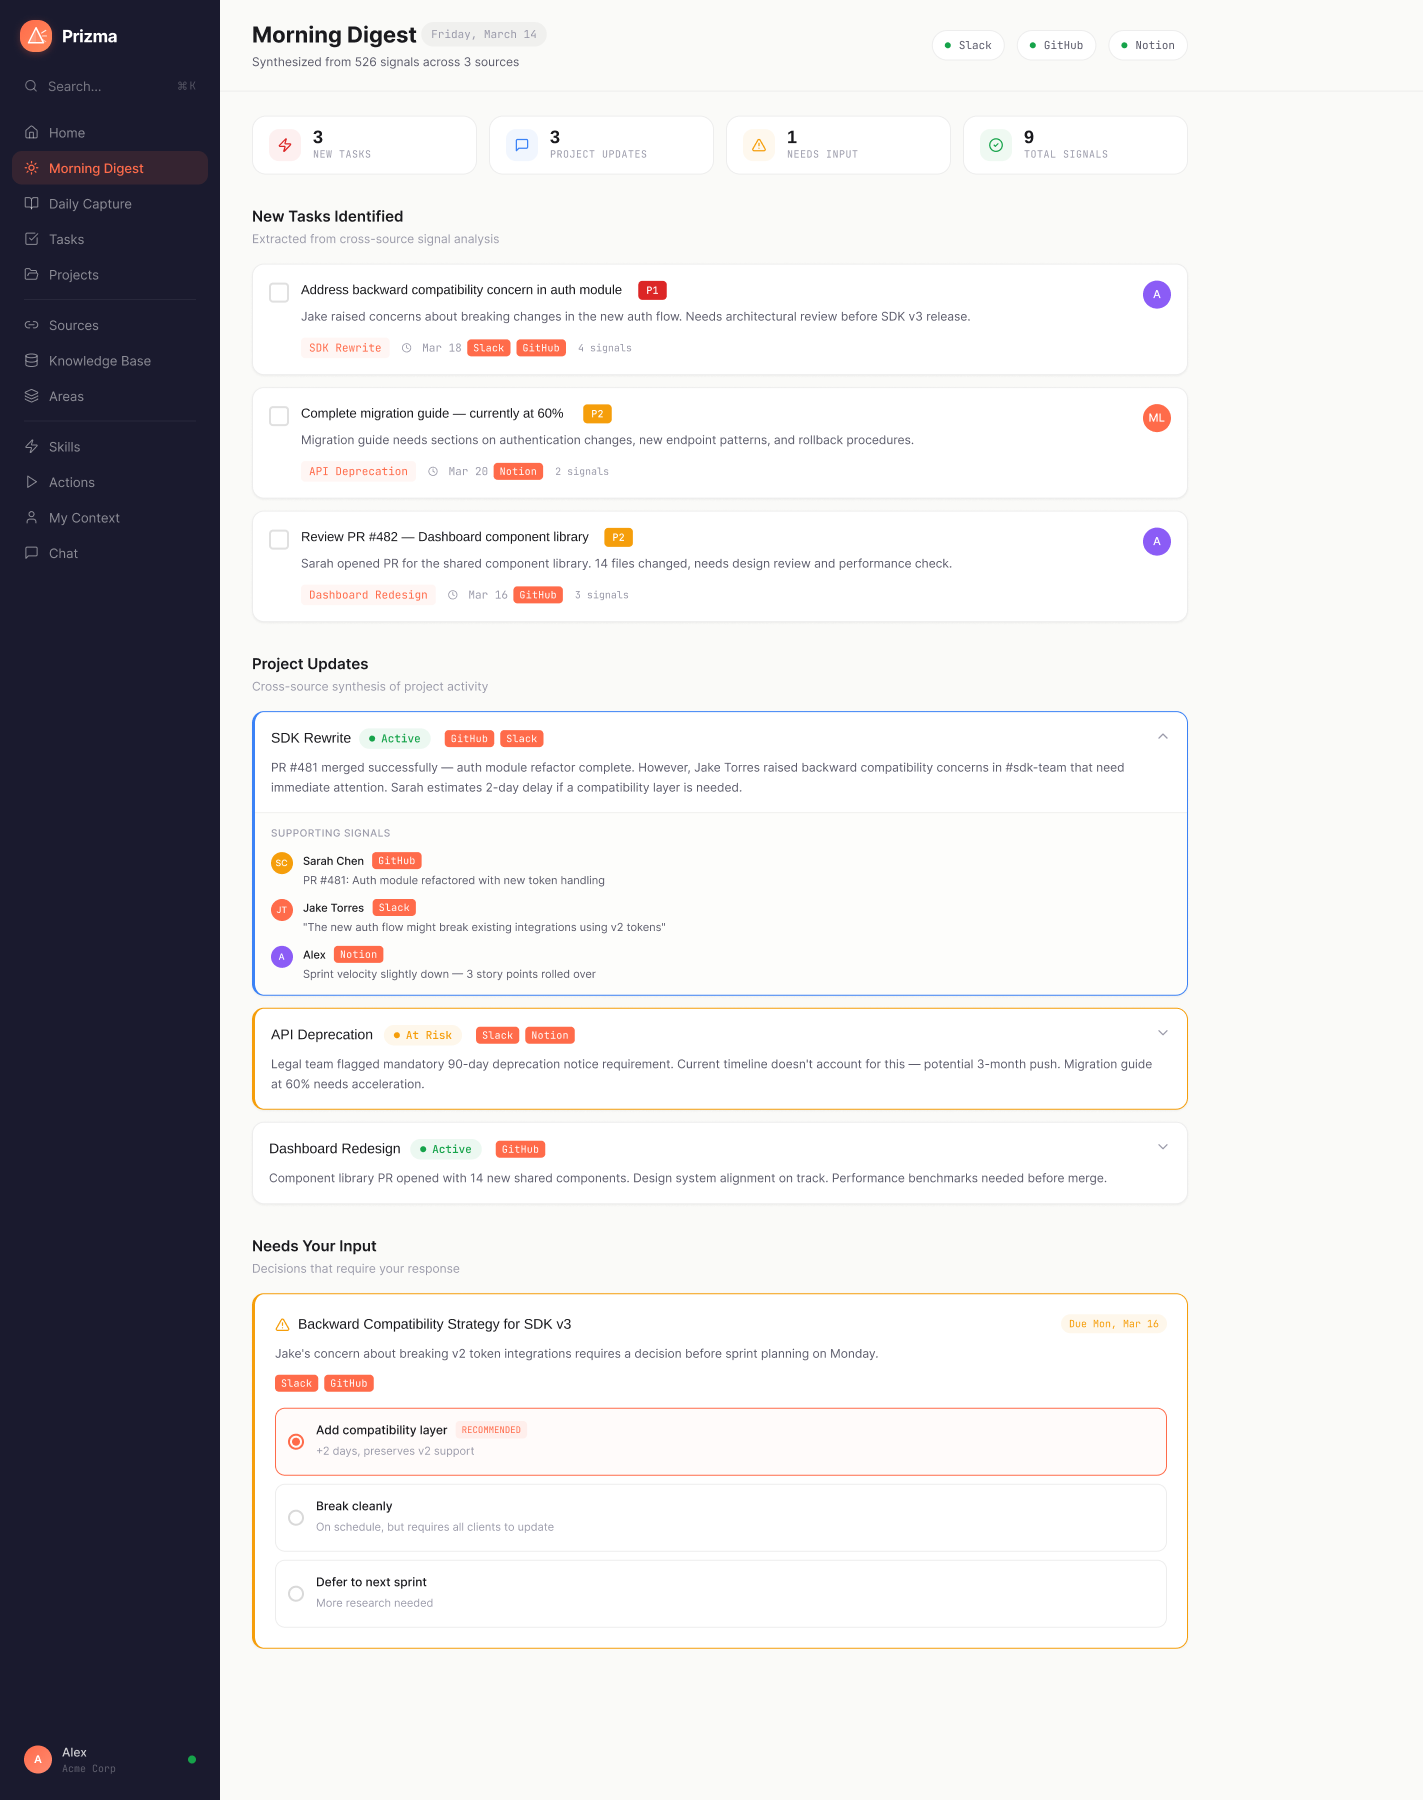Click the GitHub source button in header
1423x1800 pixels.
(1056, 45)
